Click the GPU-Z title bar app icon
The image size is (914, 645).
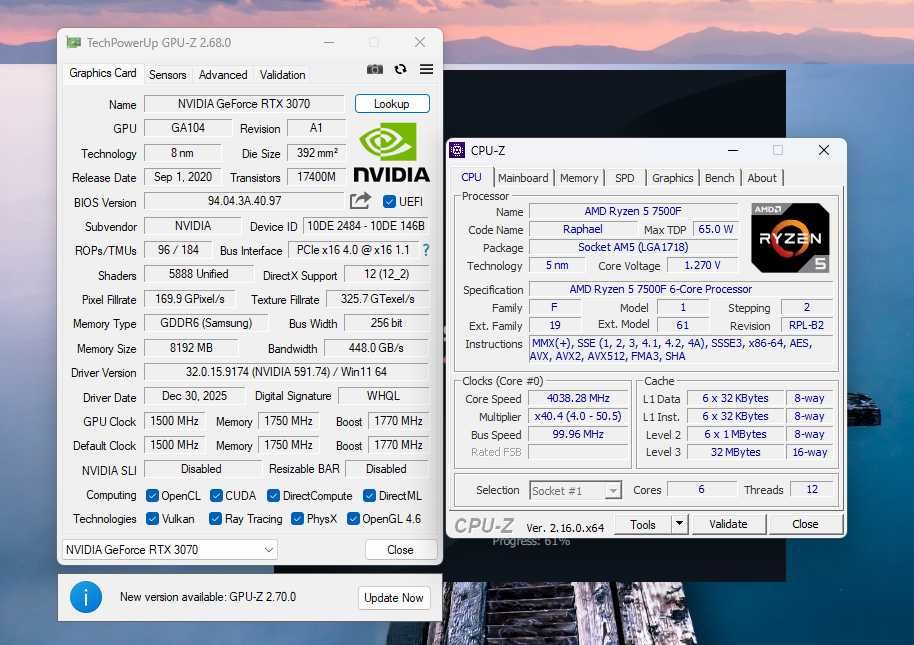coord(73,43)
